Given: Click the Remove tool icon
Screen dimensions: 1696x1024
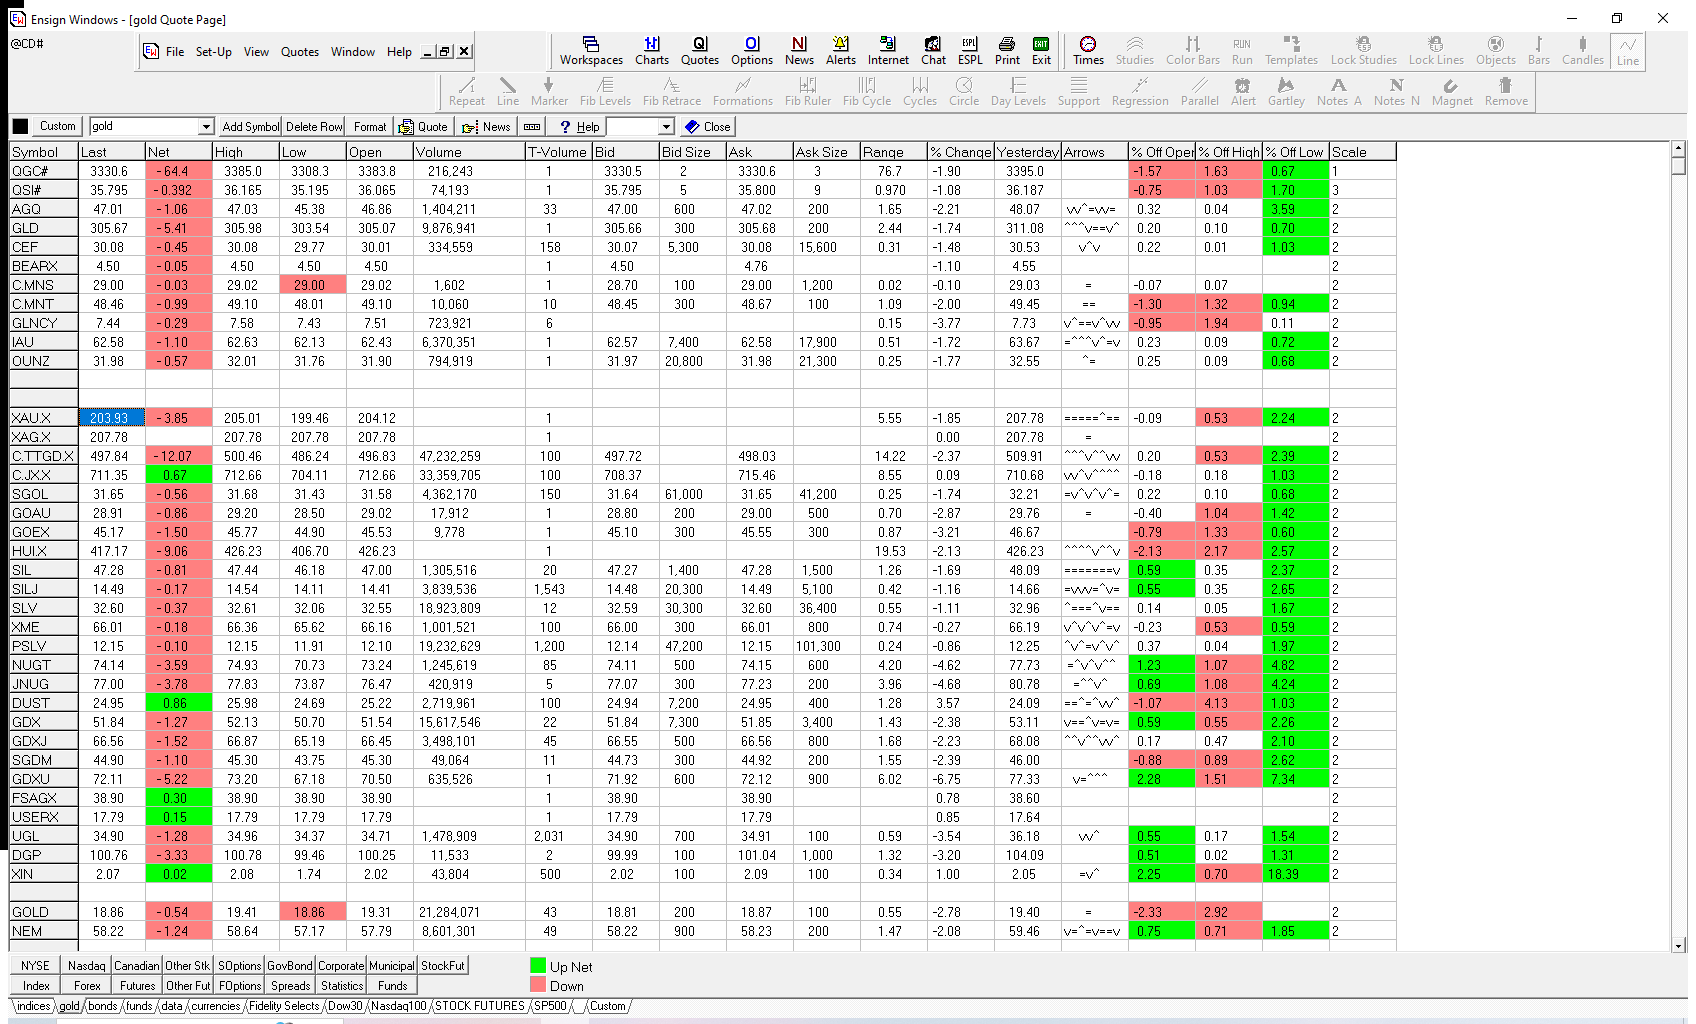Looking at the screenshot, I should tap(1506, 92).
